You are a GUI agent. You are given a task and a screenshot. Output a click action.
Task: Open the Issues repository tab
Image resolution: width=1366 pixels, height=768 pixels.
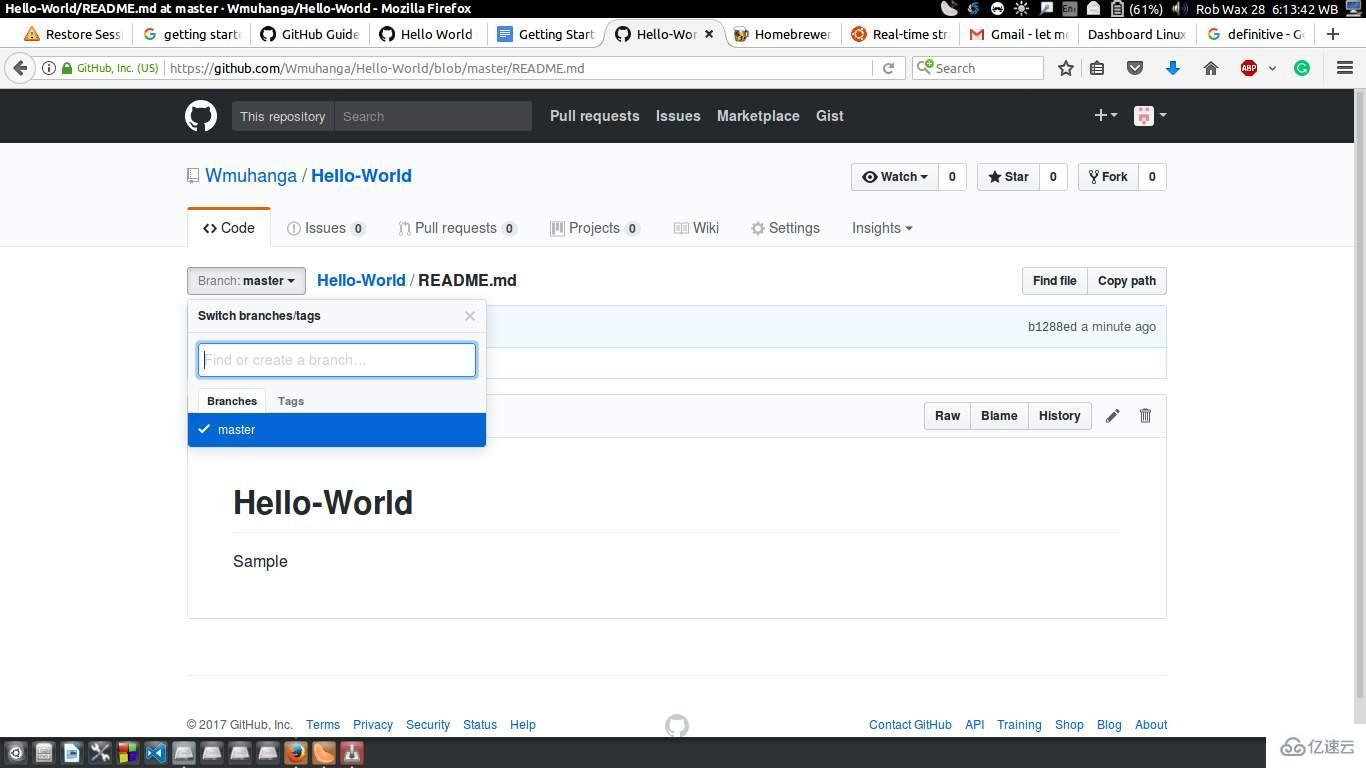click(x=326, y=228)
